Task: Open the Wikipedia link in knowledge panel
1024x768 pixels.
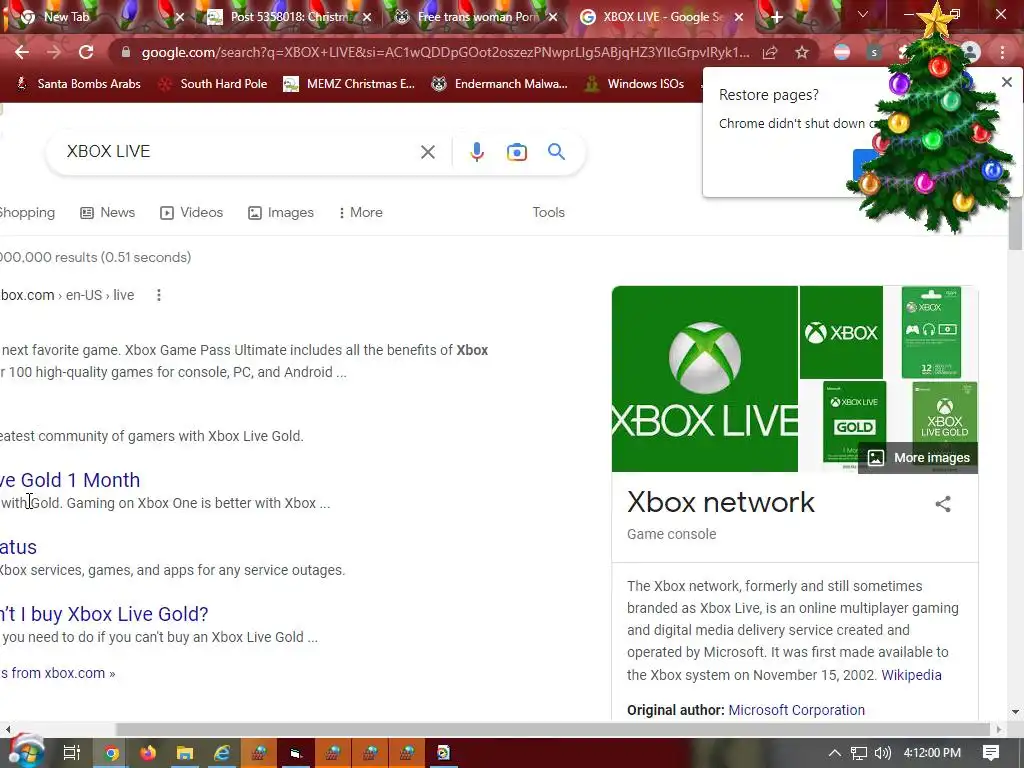Action: pyautogui.click(x=911, y=675)
